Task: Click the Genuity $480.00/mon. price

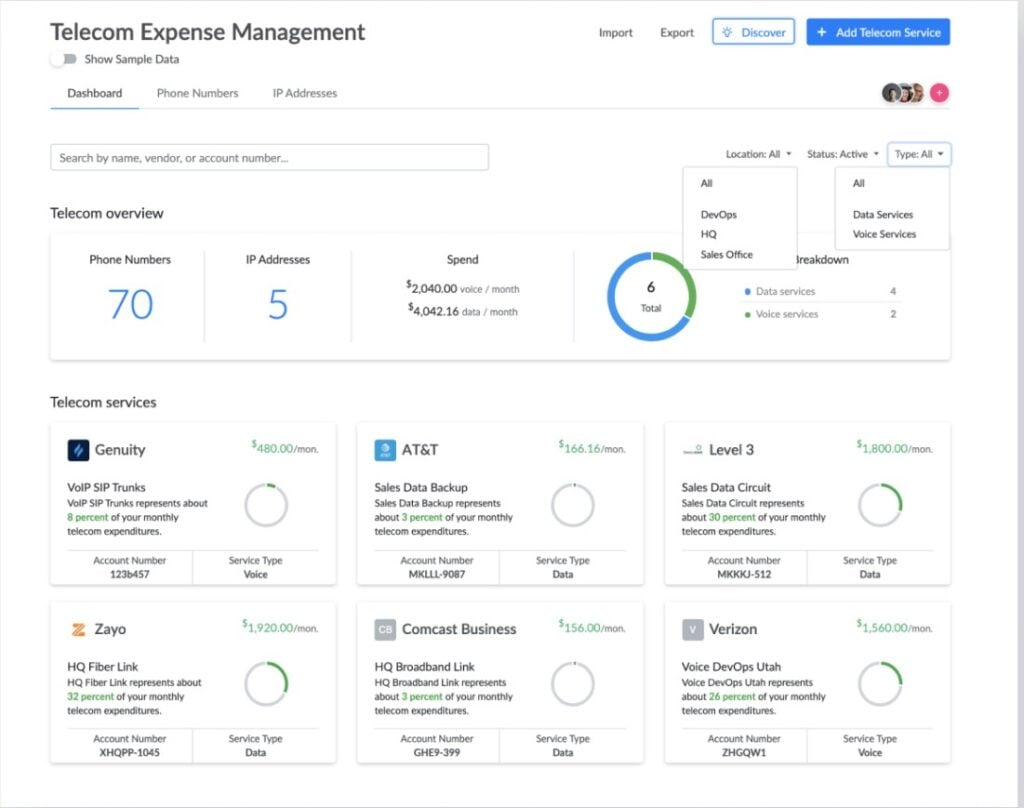Action: [285, 448]
